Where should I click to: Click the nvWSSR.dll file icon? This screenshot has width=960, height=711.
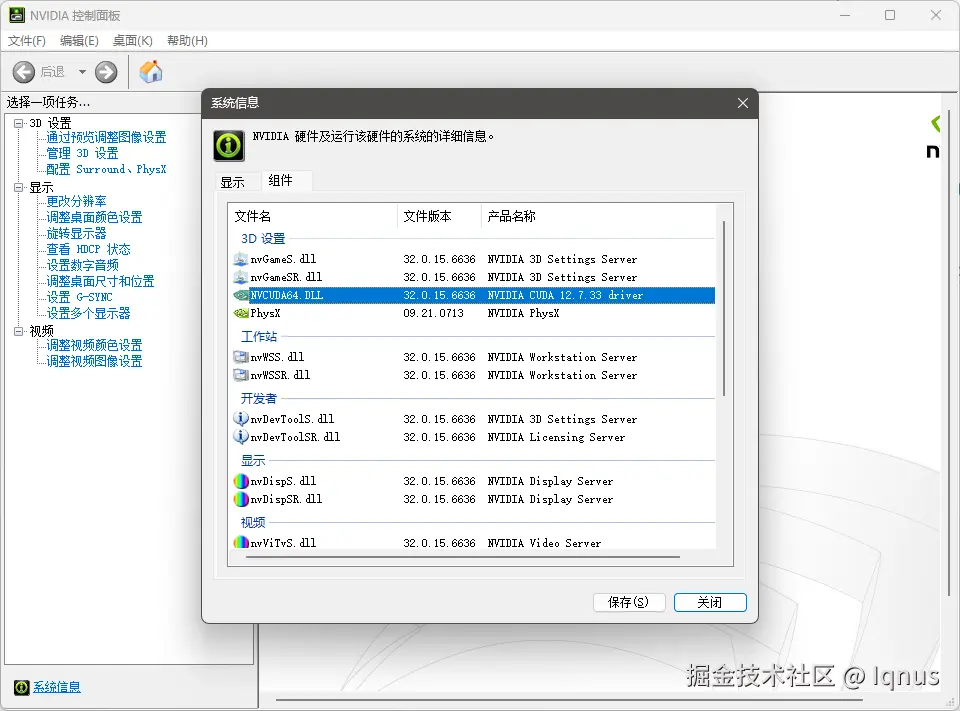[241, 375]
